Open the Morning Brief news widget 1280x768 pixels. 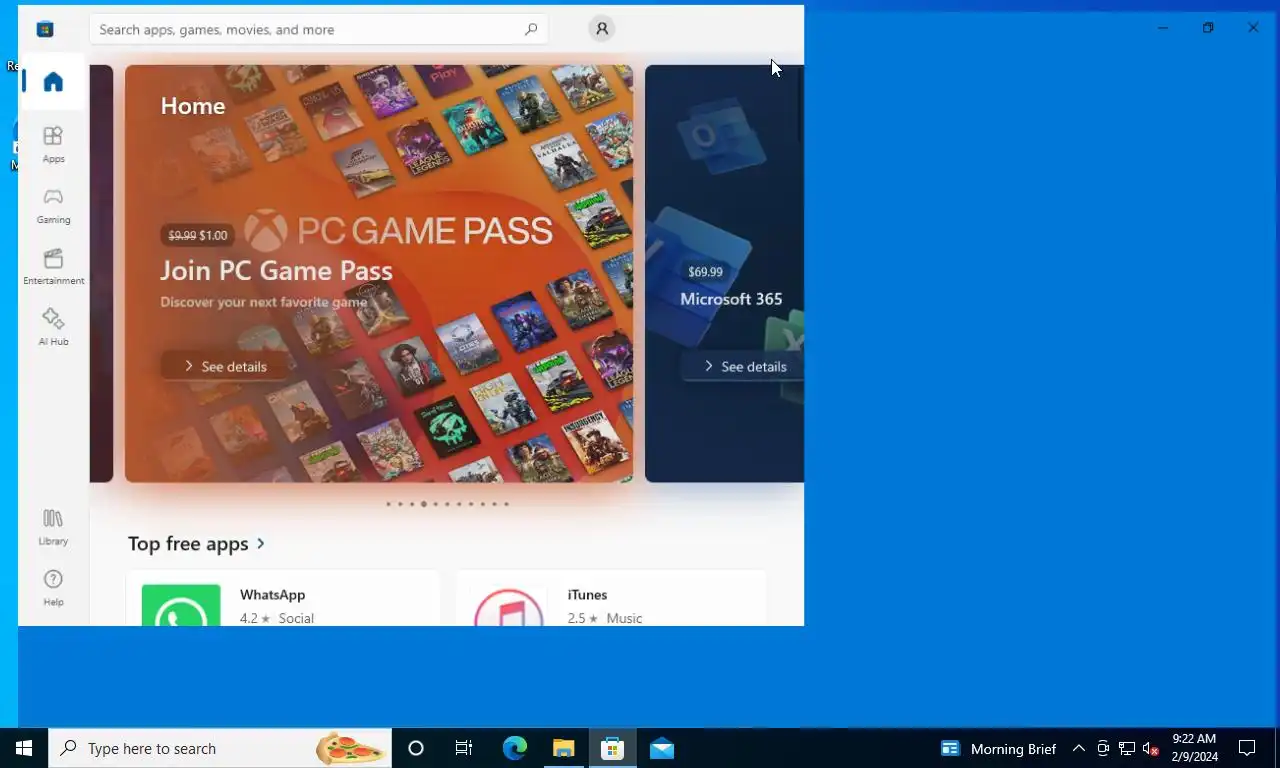998,748
